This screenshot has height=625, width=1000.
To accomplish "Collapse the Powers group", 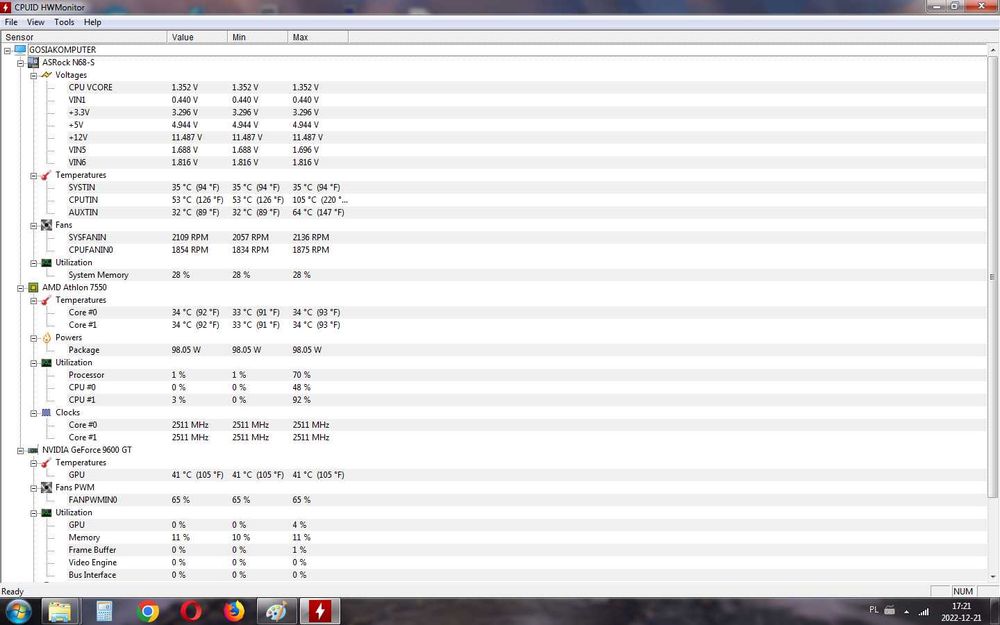I will 34,338.
